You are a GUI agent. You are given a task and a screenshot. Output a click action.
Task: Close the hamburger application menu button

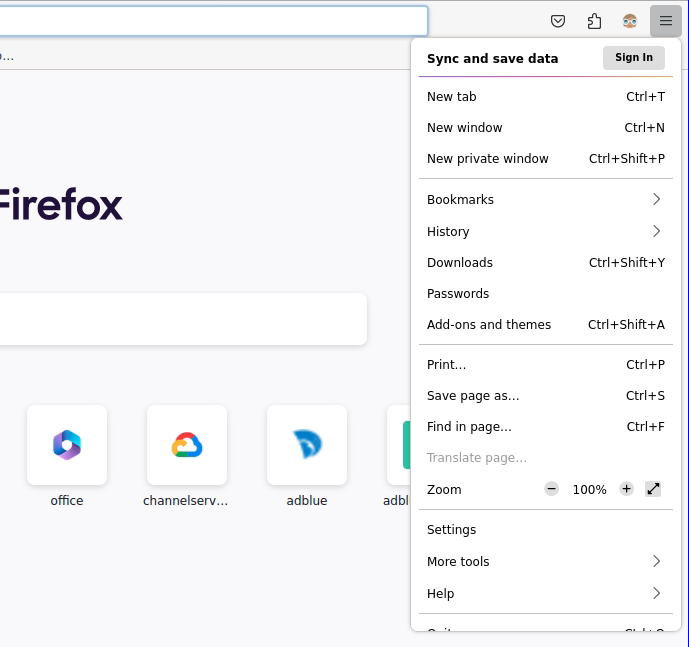coord(665,21)
